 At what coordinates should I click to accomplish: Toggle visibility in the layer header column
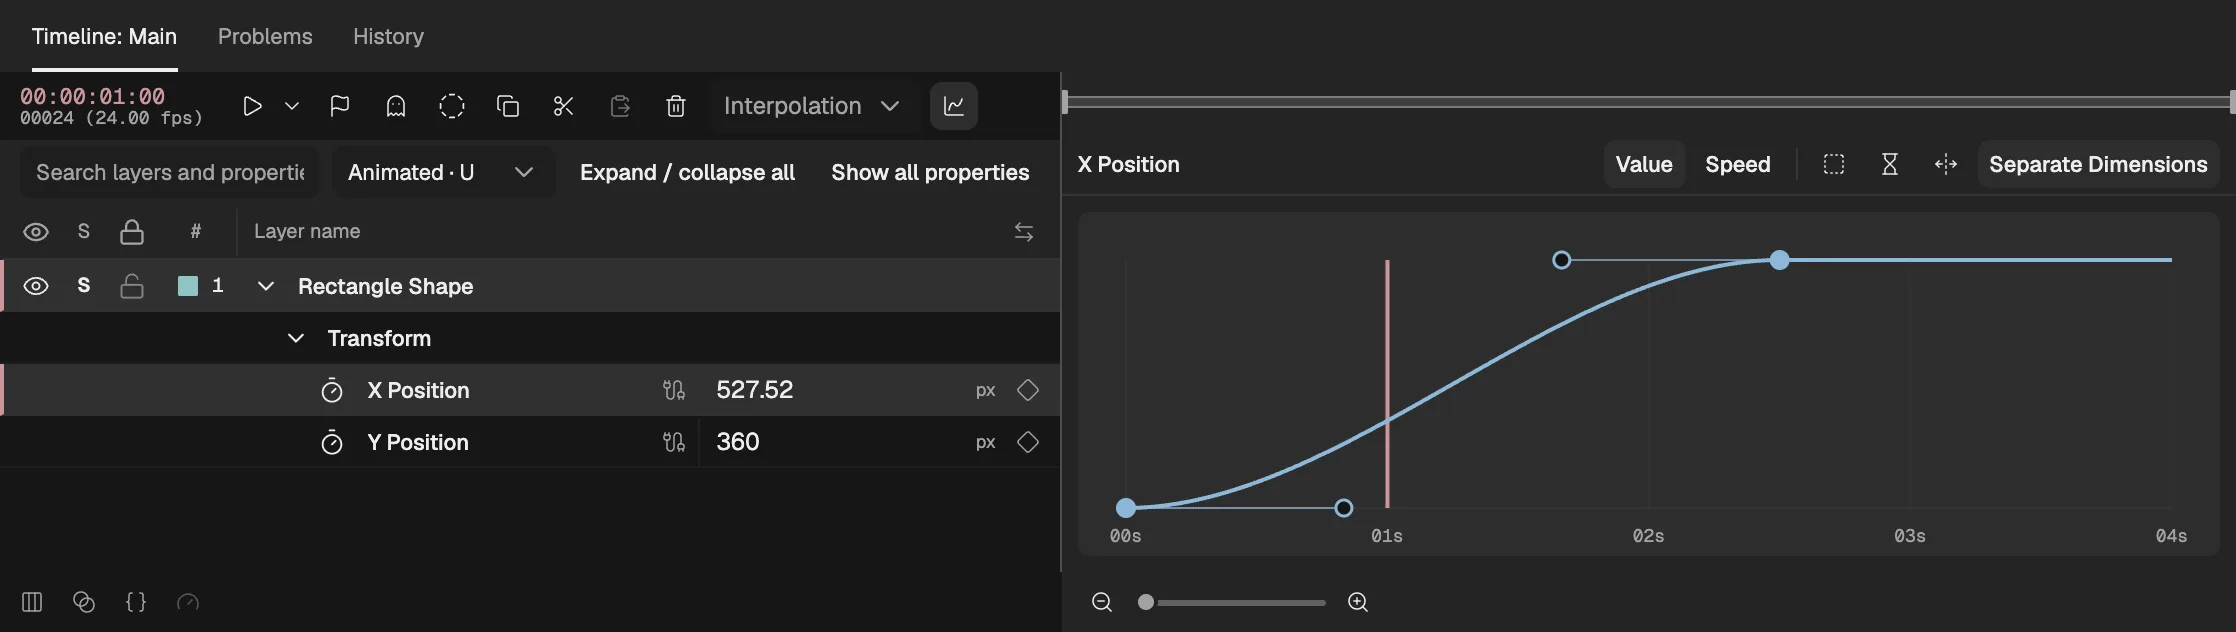[36, 232]
